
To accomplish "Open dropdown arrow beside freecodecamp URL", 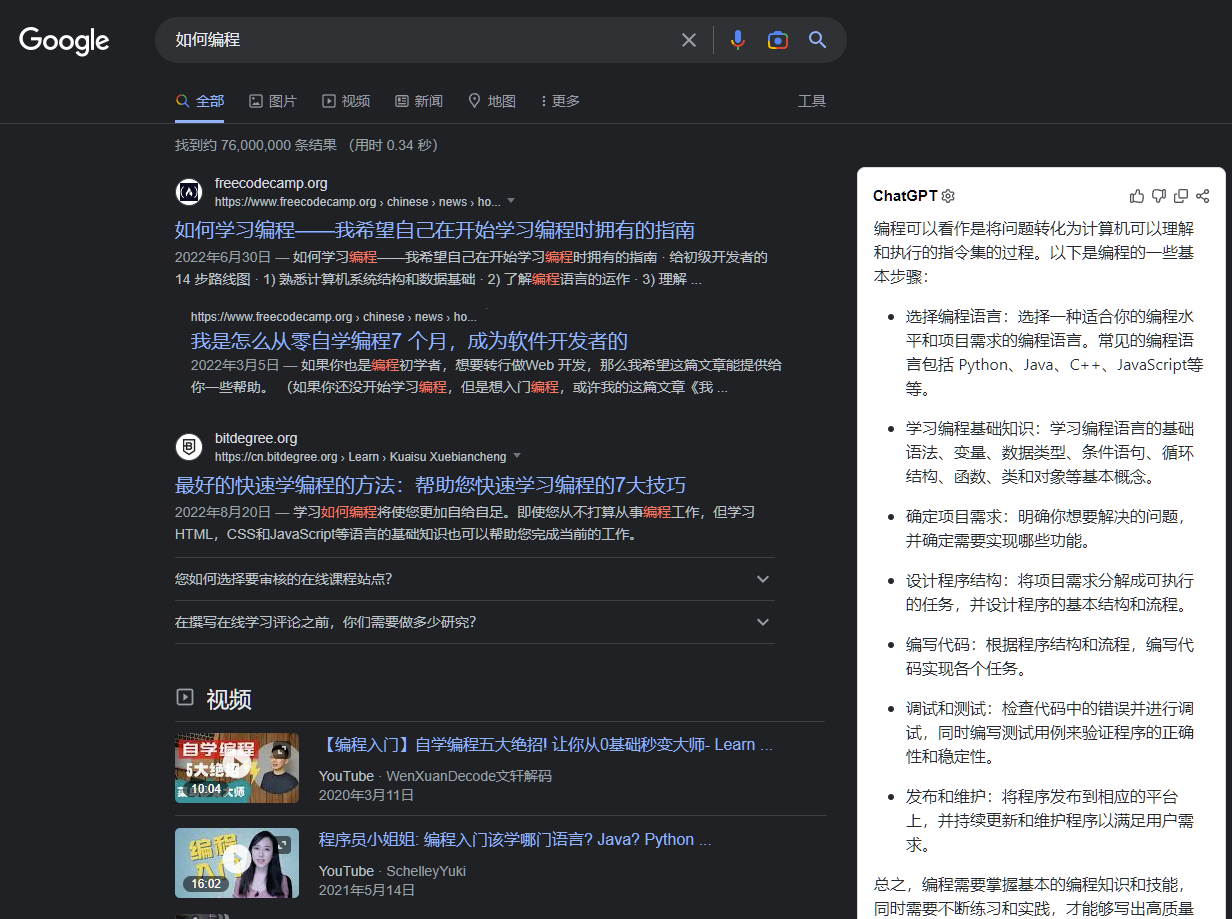I will point(511,201).
